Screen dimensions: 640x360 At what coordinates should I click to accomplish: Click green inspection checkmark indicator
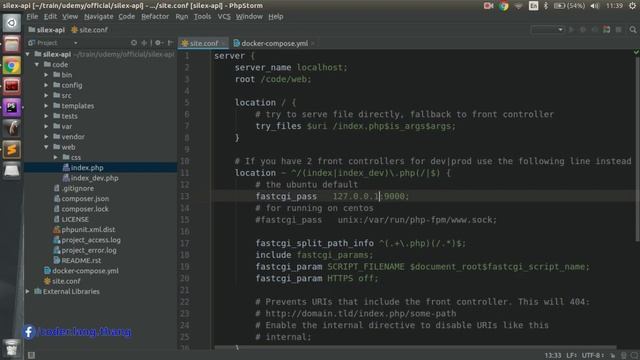coord(636,52)
